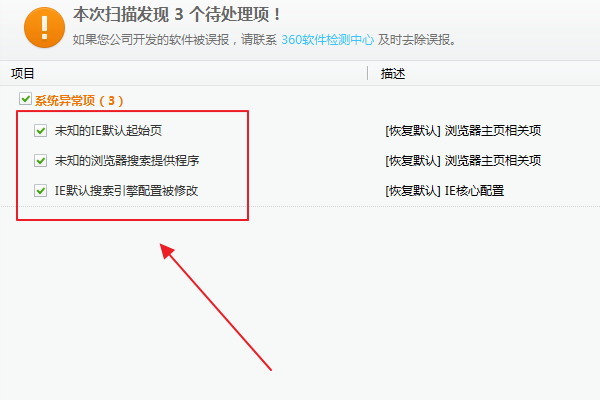Click the IE核心配置 description text

click(474, 190)
